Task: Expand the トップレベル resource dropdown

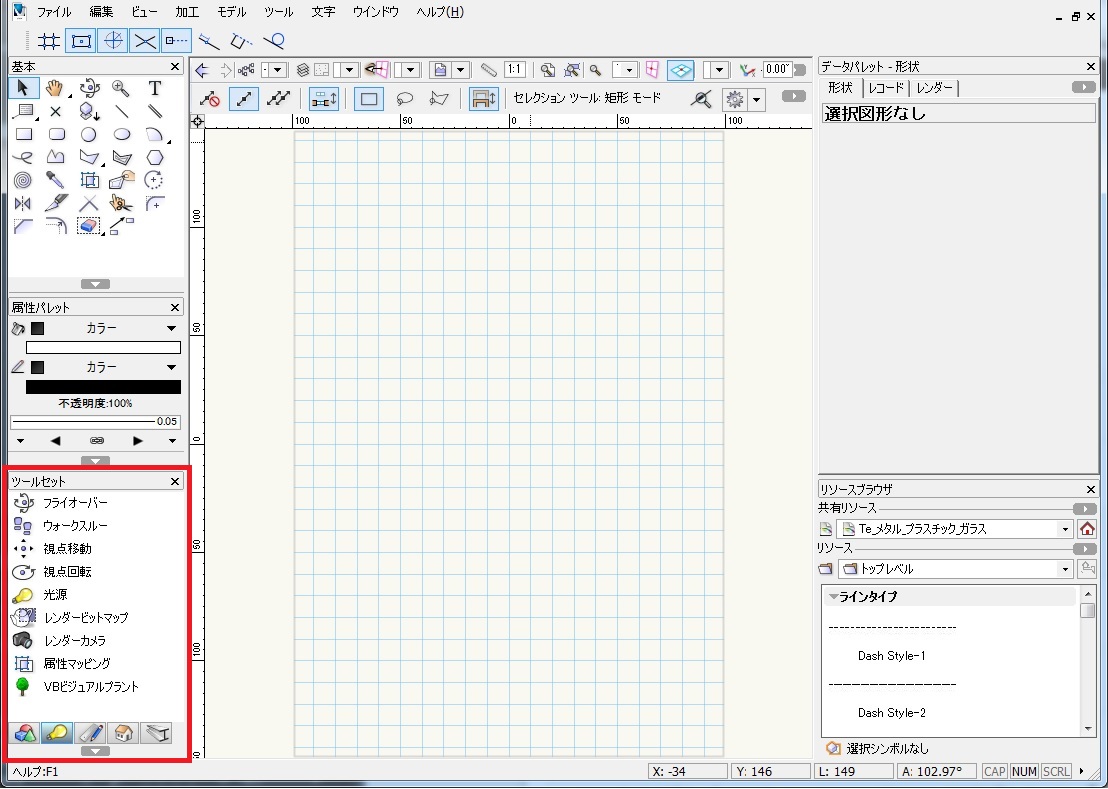Action: tap(957, 569)
